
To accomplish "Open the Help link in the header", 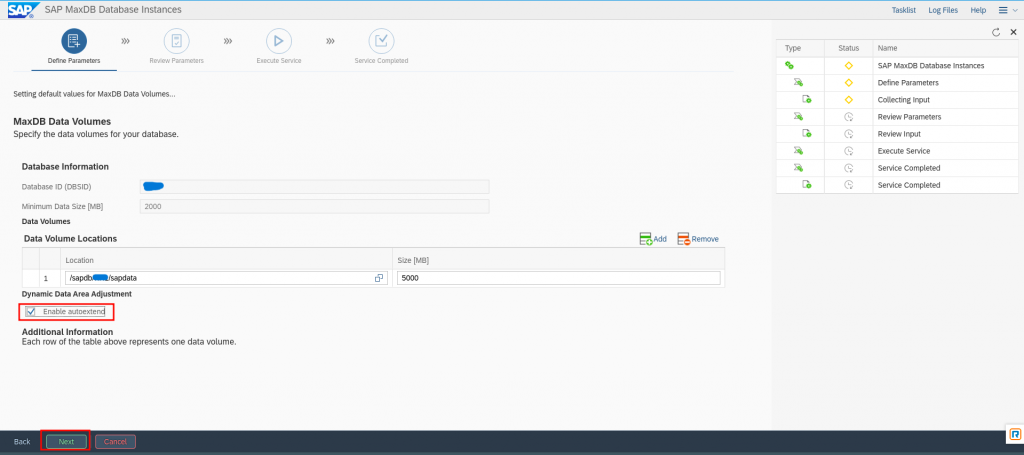I will point(978,10).
